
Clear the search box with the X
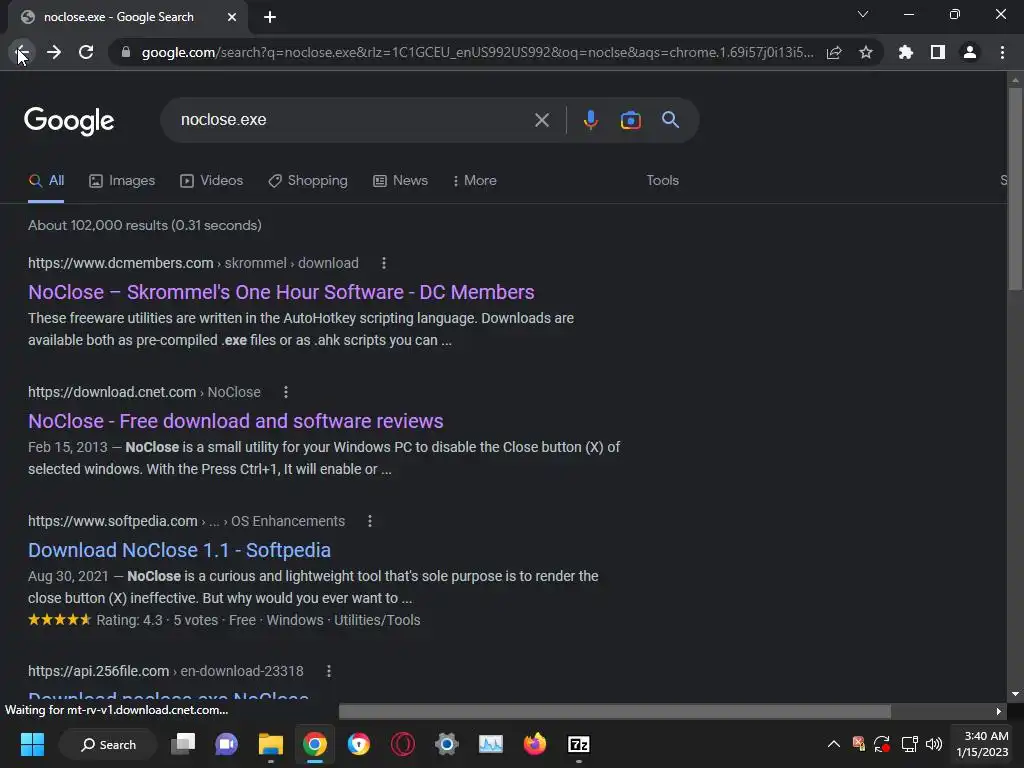pyautogui.click(x=541, y=120)
